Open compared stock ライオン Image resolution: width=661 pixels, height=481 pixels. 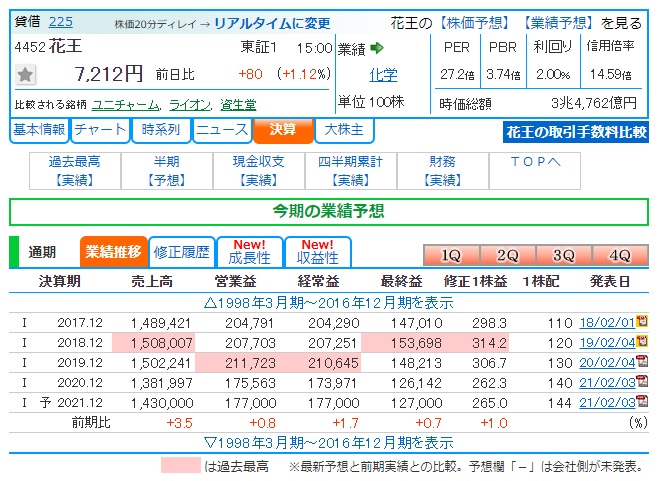(190, 105)
